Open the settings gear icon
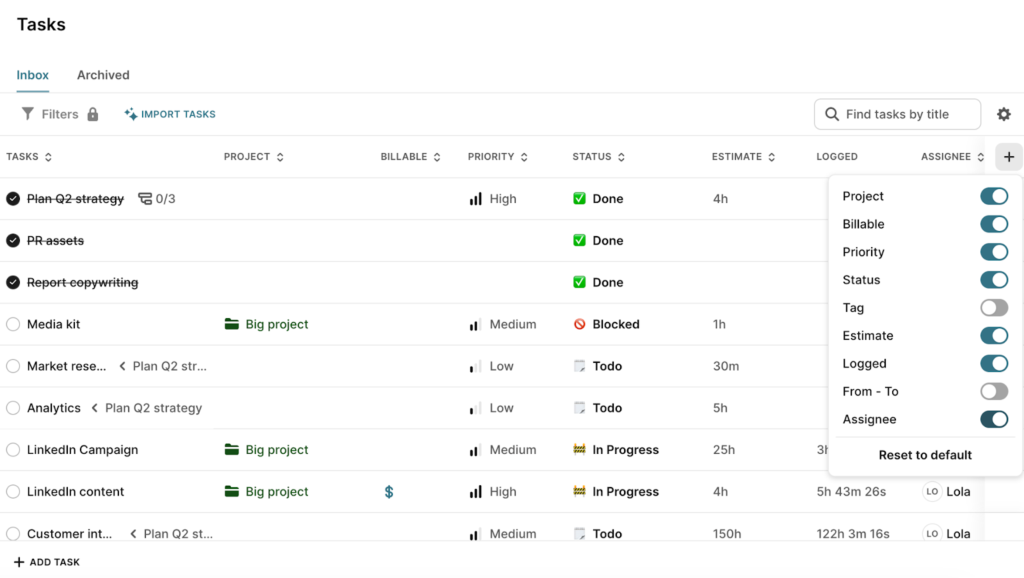 tap(1004, 115)
